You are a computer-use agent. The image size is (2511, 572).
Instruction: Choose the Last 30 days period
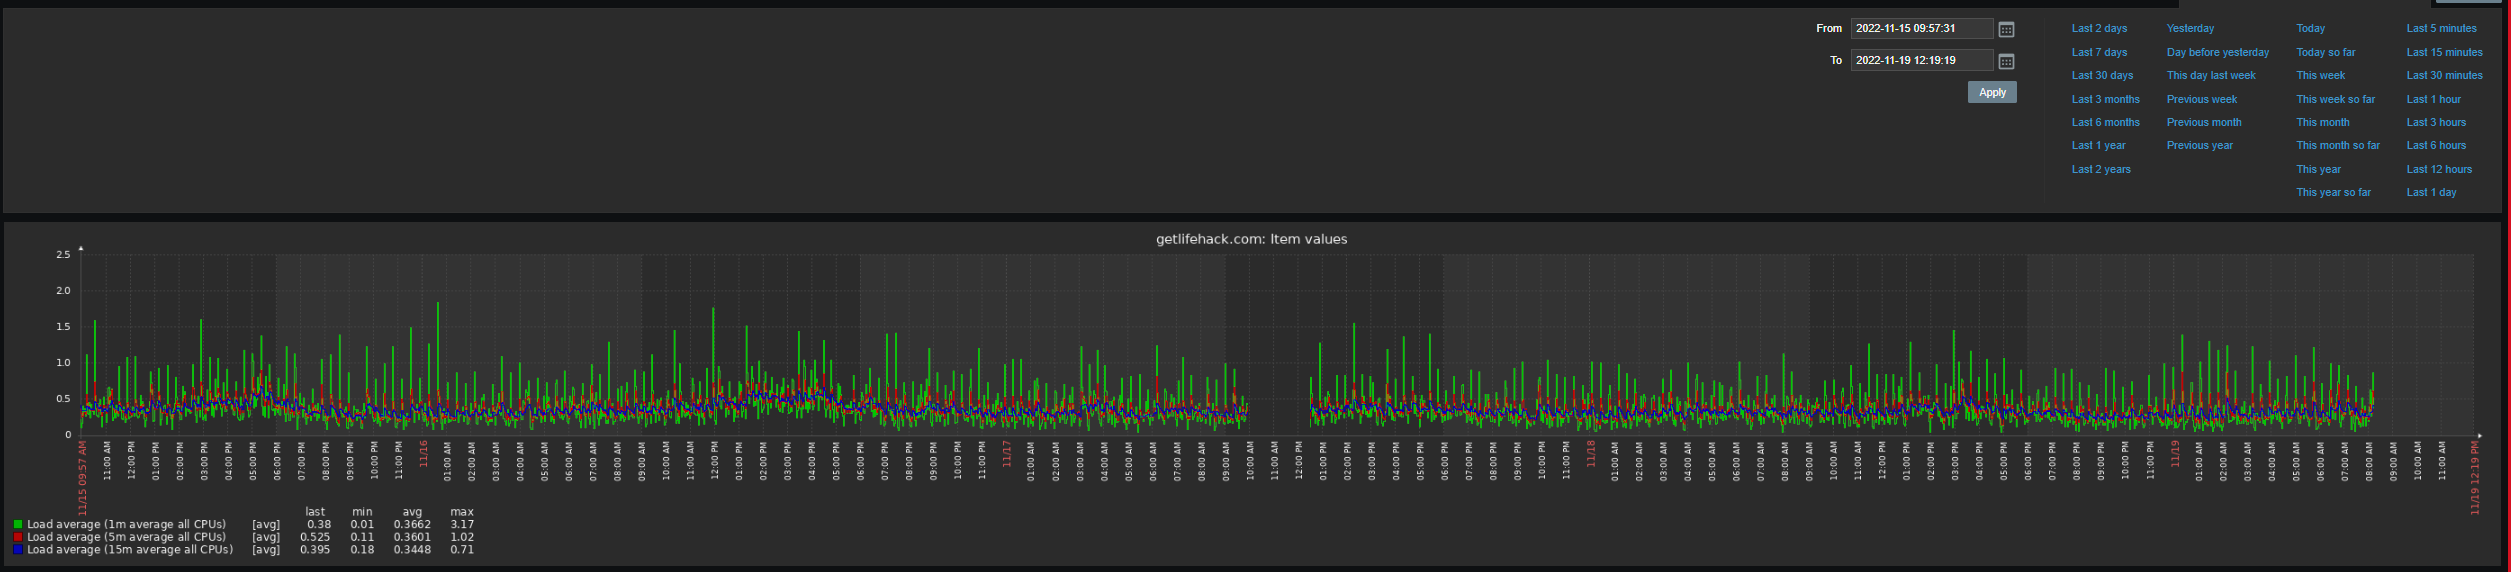click(x=2102, y=75)
